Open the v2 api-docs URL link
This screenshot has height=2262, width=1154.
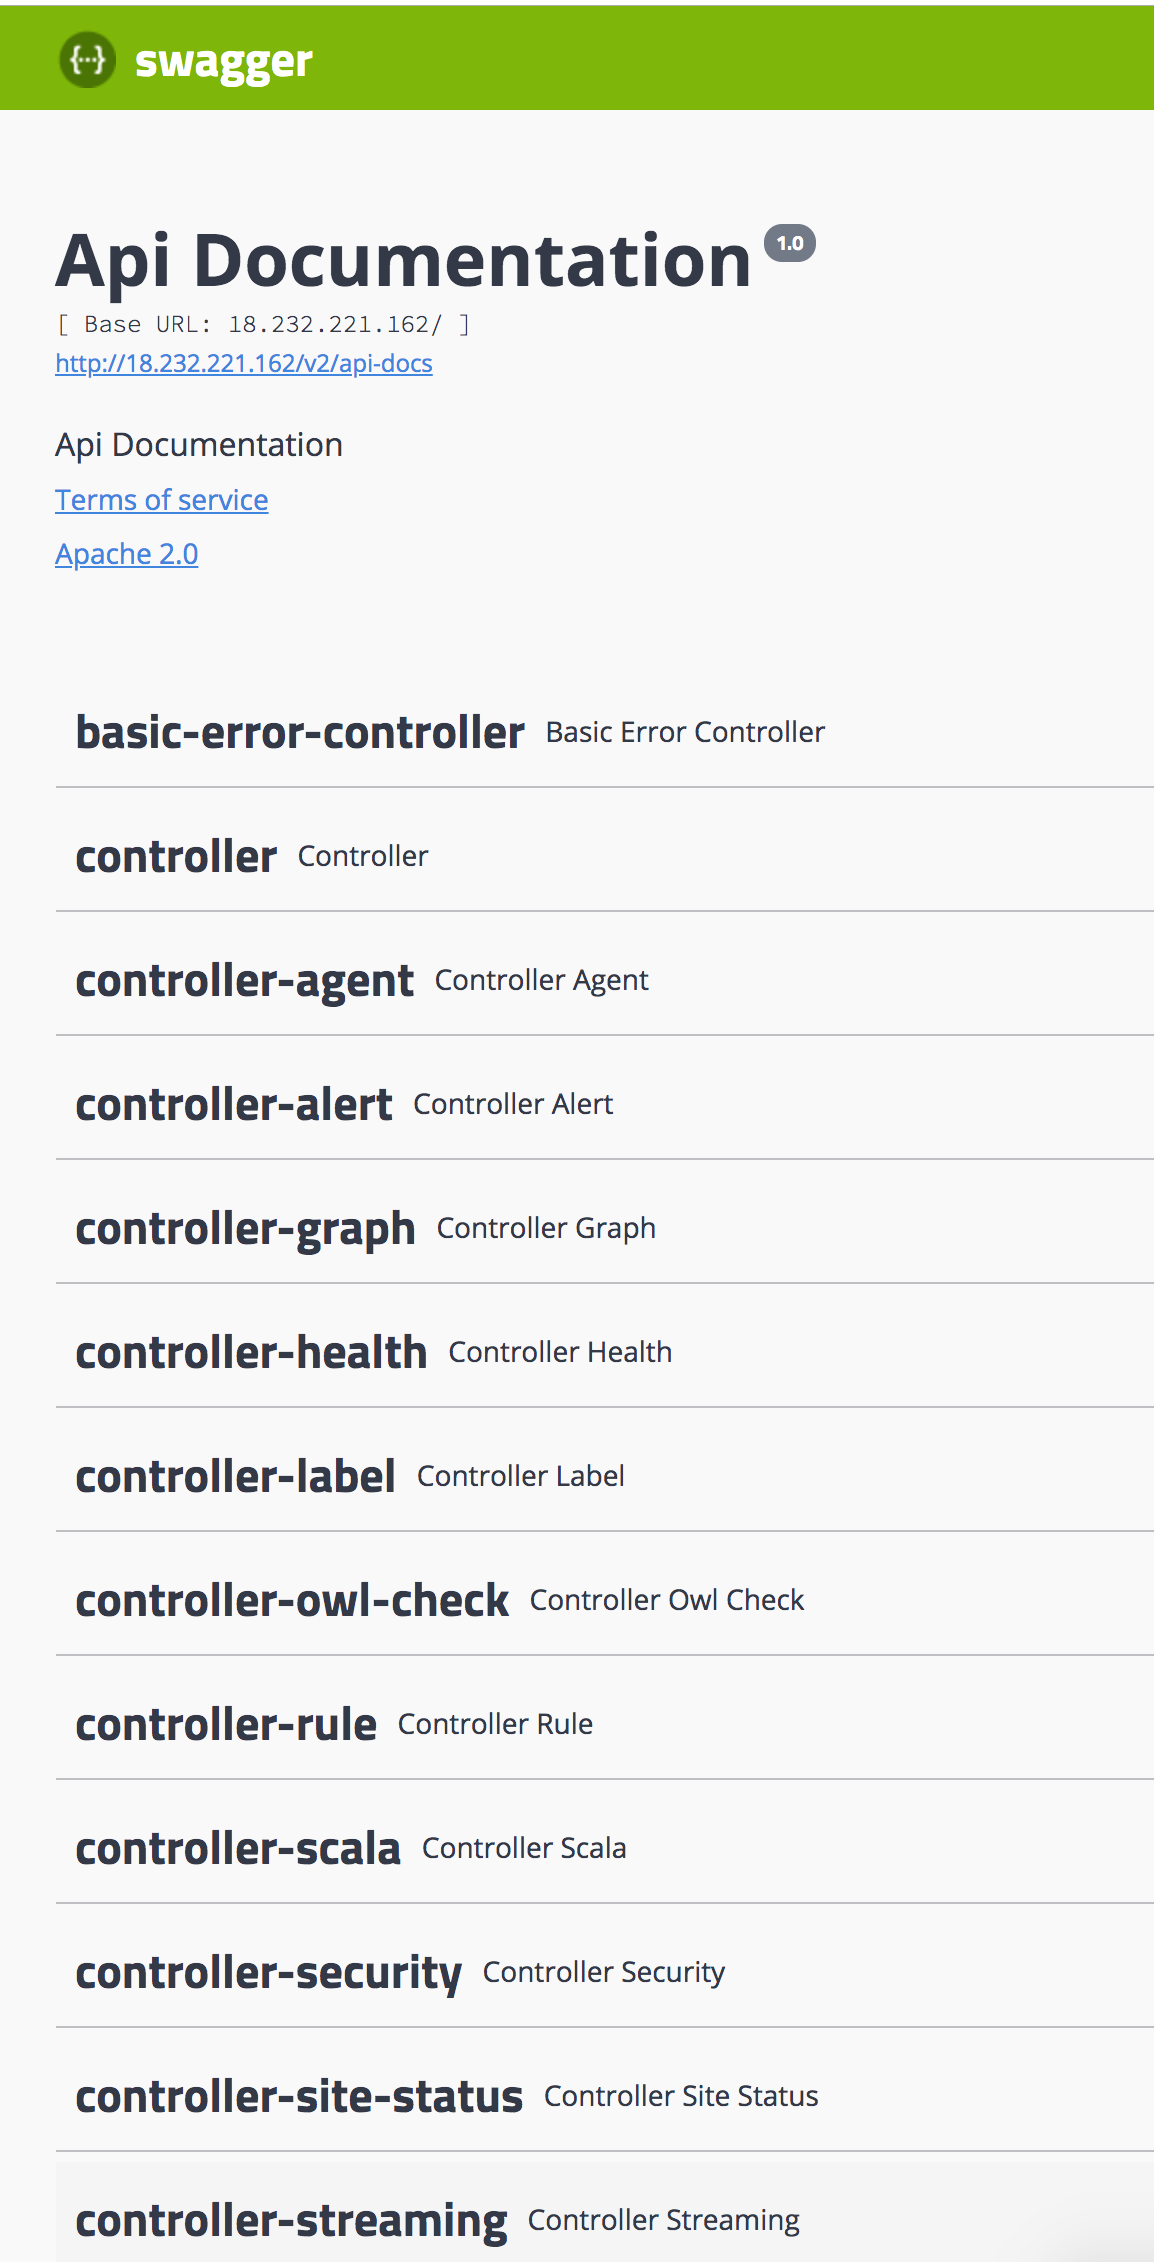click(243, 363)
